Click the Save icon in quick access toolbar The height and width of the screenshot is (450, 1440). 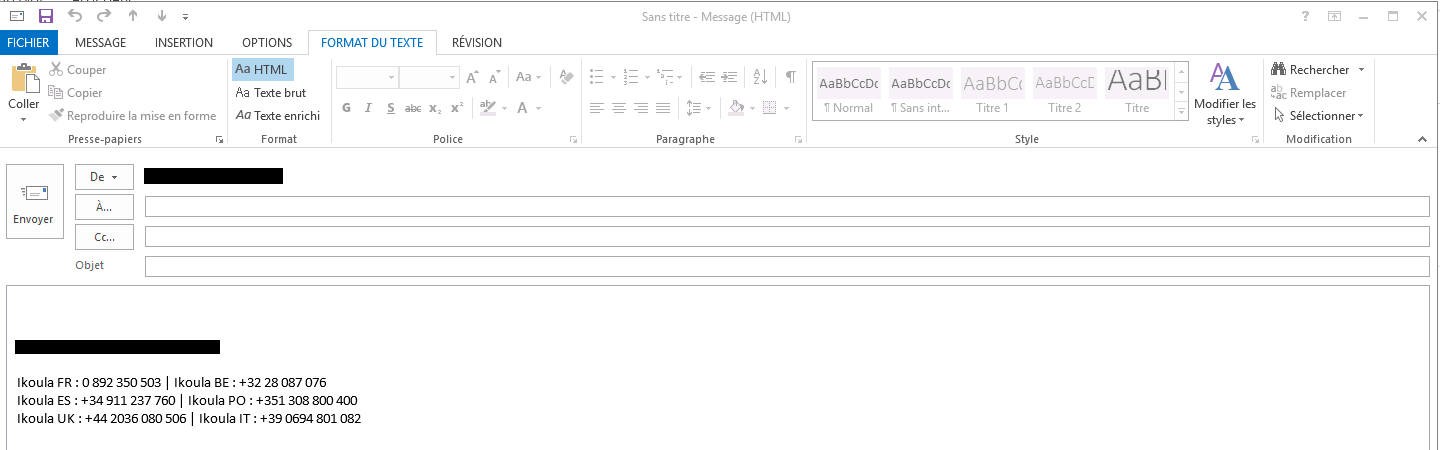click(46, 16)
